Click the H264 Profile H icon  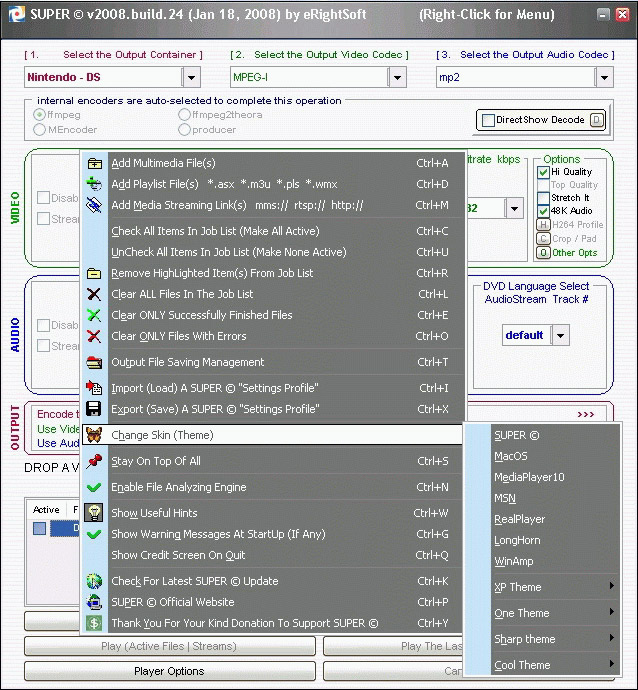[543, 224]
